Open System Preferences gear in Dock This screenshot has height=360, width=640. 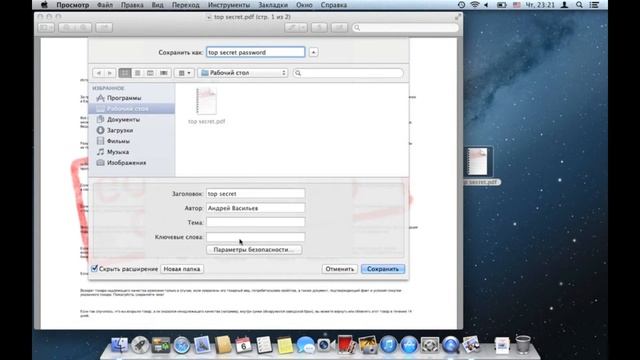(430, 345)
